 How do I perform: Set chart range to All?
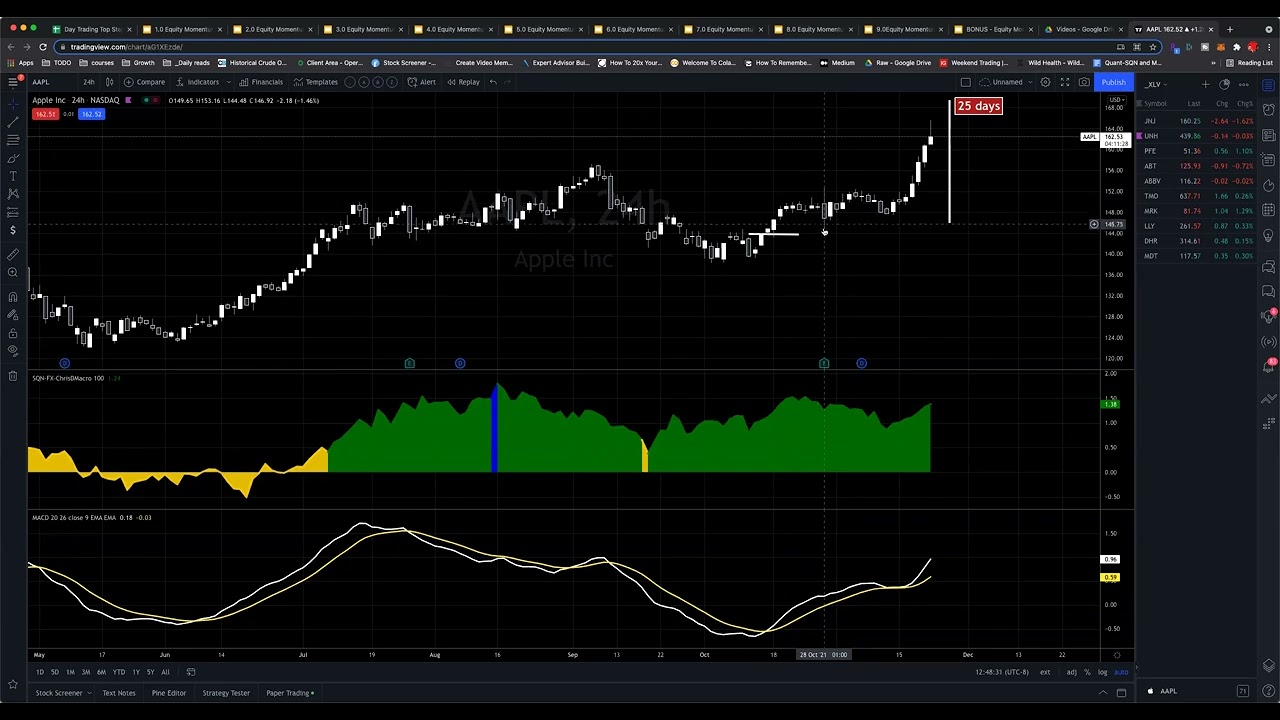[x=165, y=672]
